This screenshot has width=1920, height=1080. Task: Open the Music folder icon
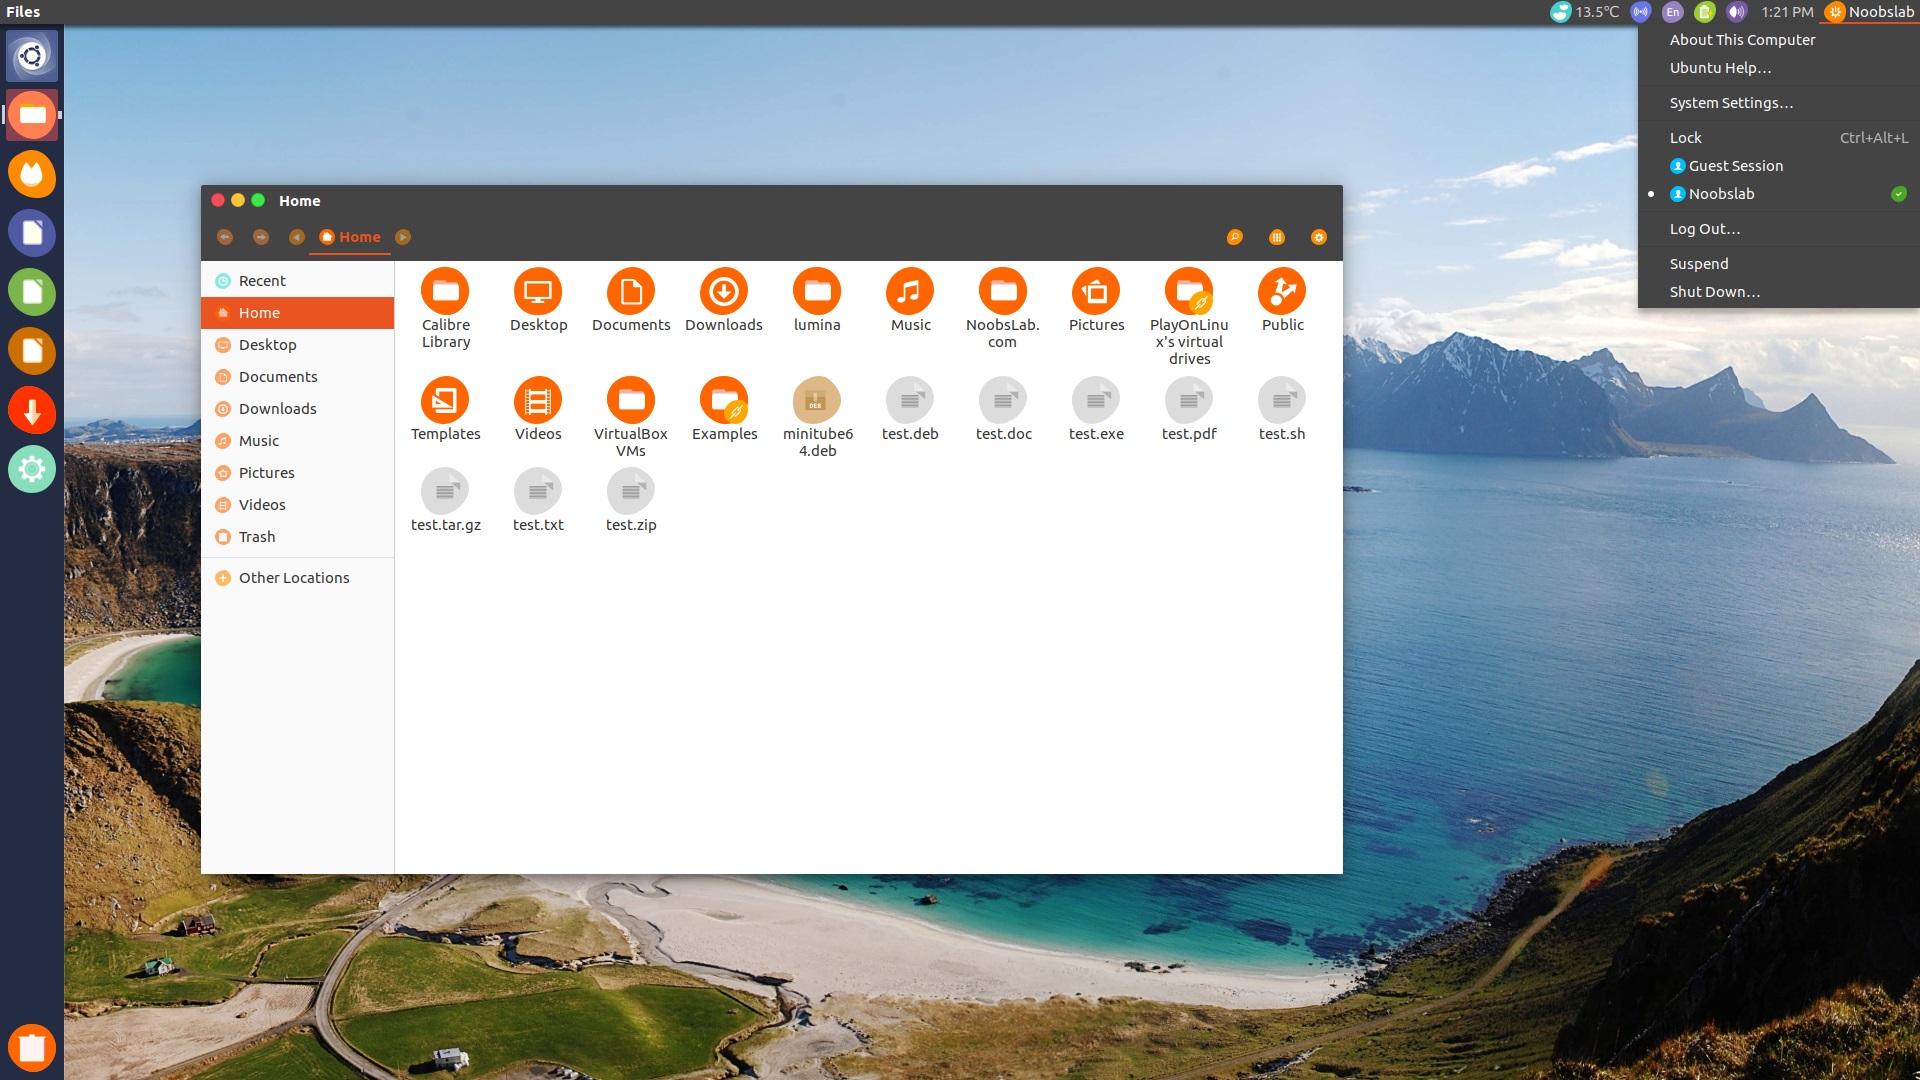point(909,292)
